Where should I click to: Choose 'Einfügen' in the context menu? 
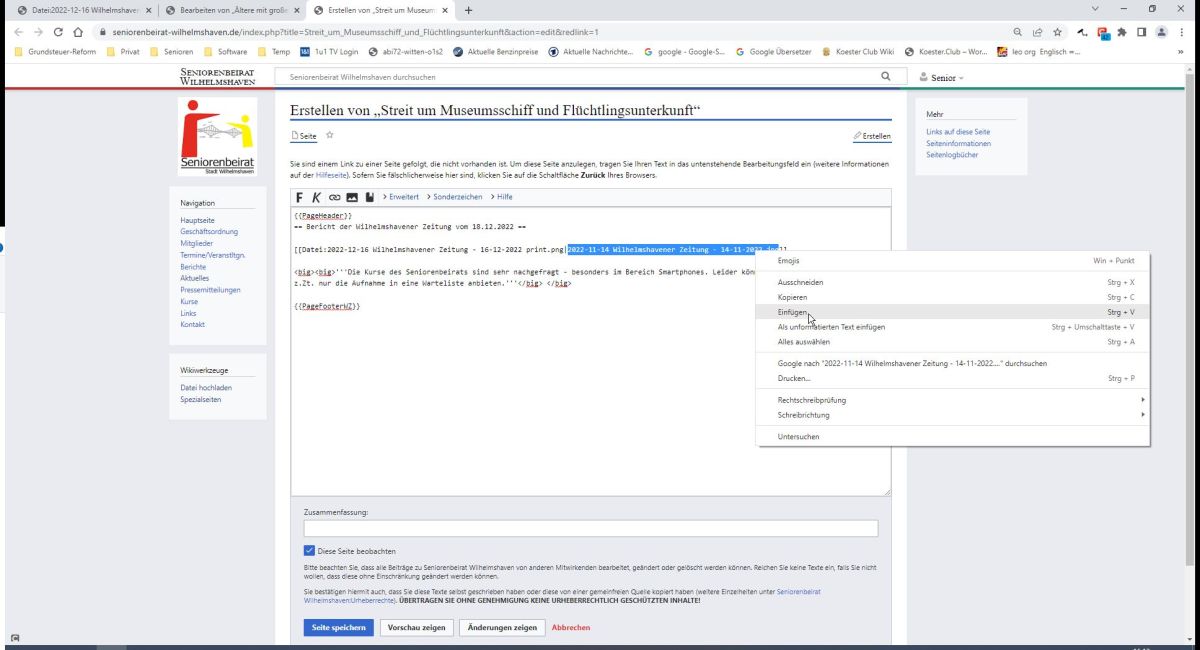click(793, 312)
